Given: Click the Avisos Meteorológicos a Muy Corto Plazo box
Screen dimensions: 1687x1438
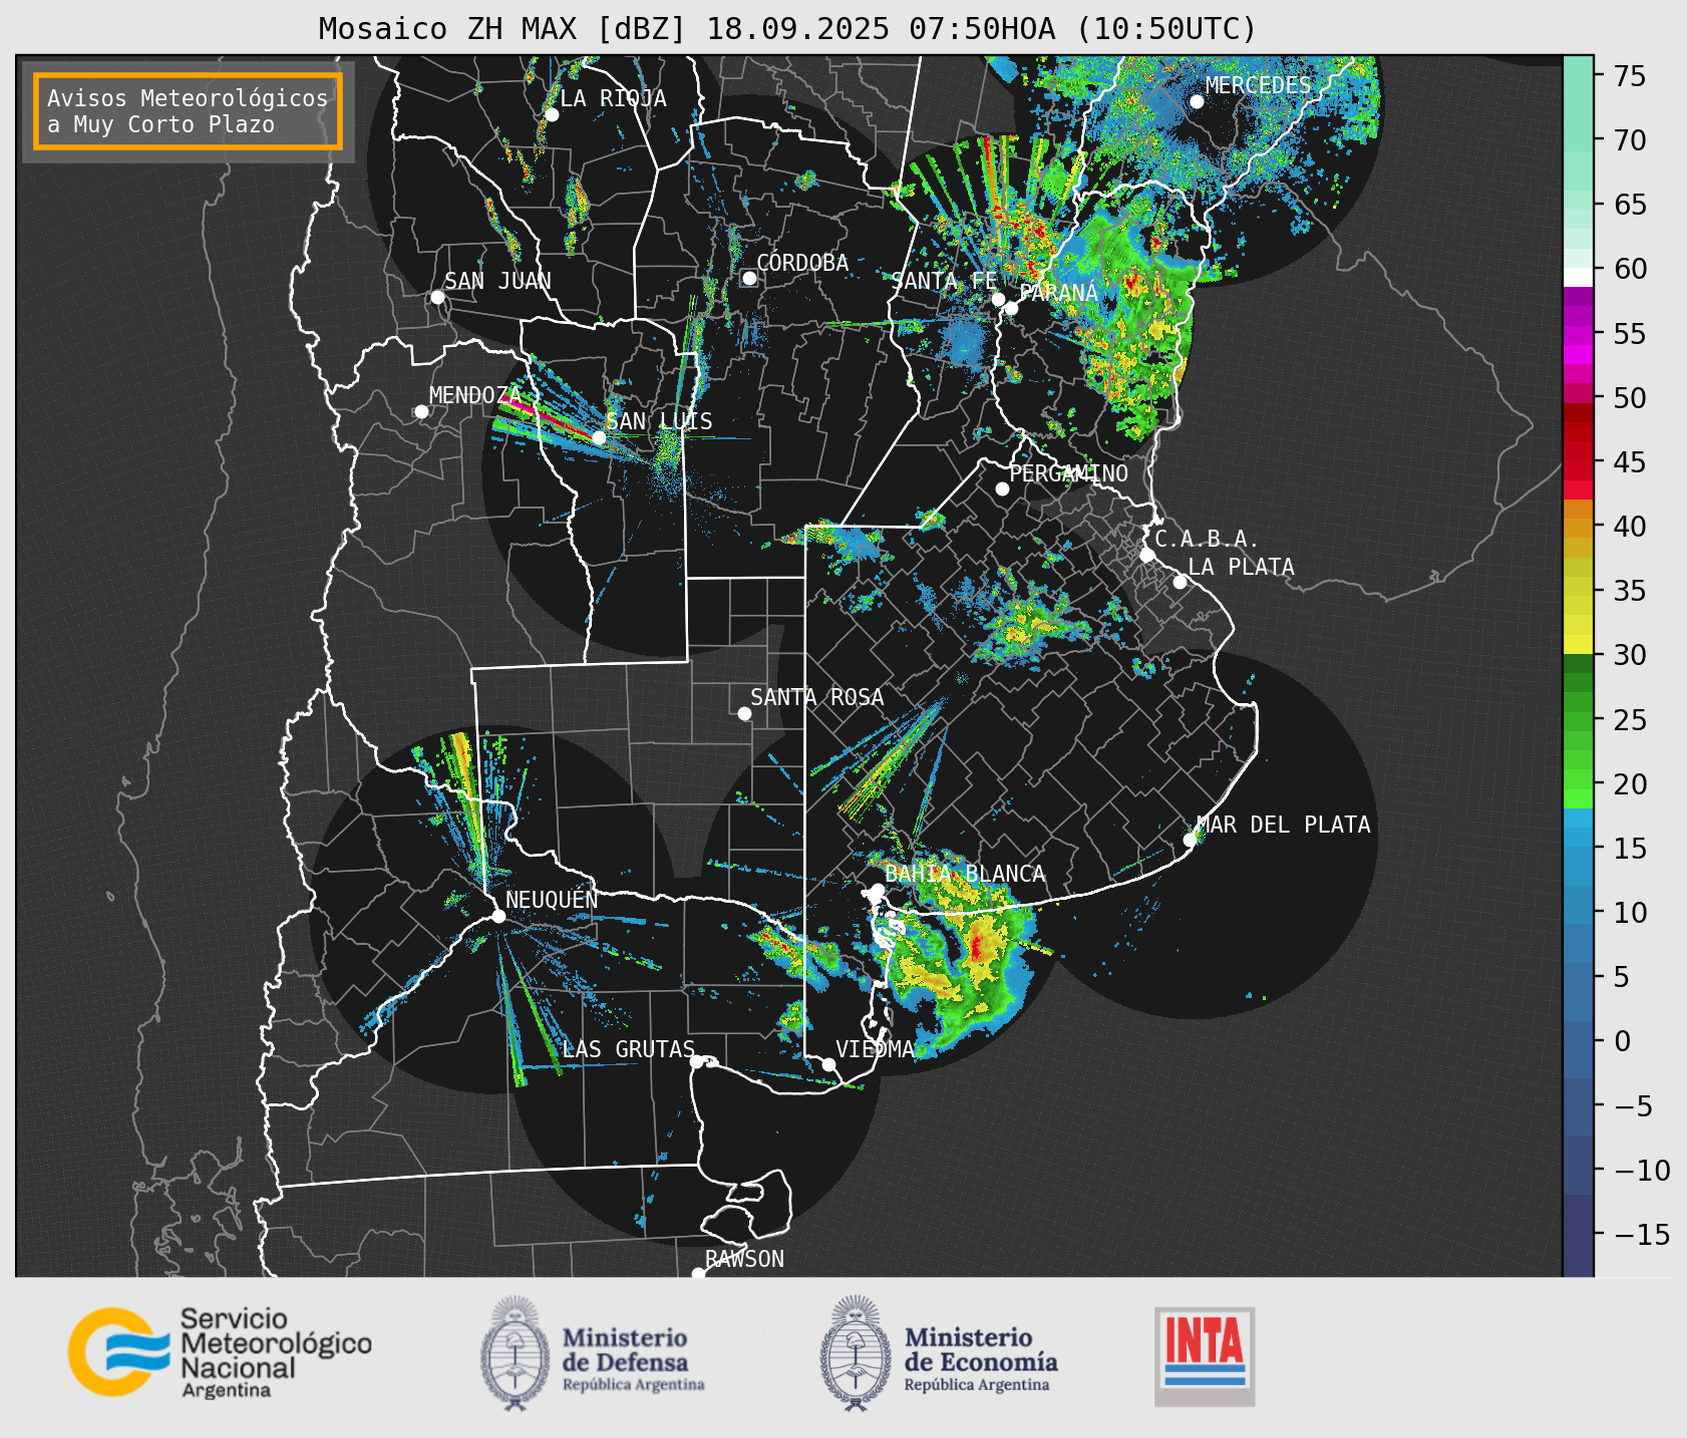Looking at the screenshot, I should tap(188, 111).
